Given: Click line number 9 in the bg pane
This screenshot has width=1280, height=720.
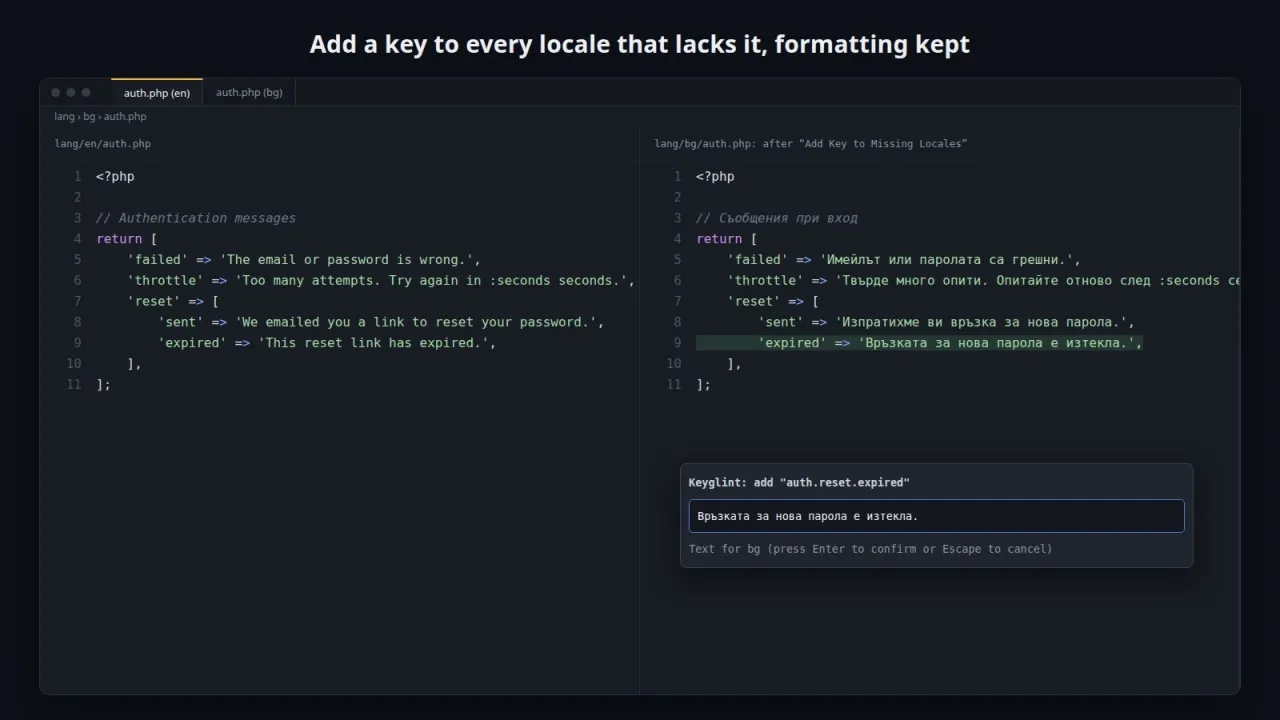Looking at the screenshot, I should click(x=677, y=343).
